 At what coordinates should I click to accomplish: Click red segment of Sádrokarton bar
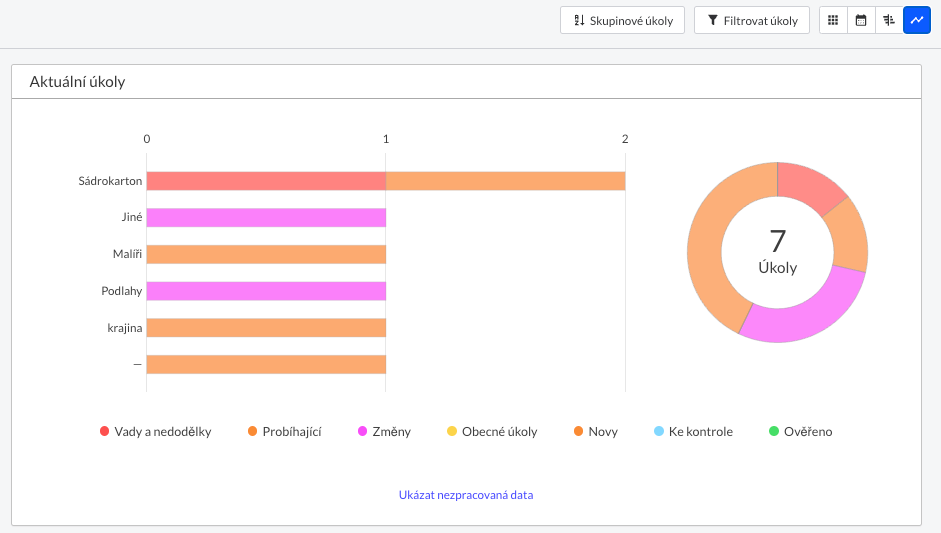pyautogui.click(x=266, y=181)
